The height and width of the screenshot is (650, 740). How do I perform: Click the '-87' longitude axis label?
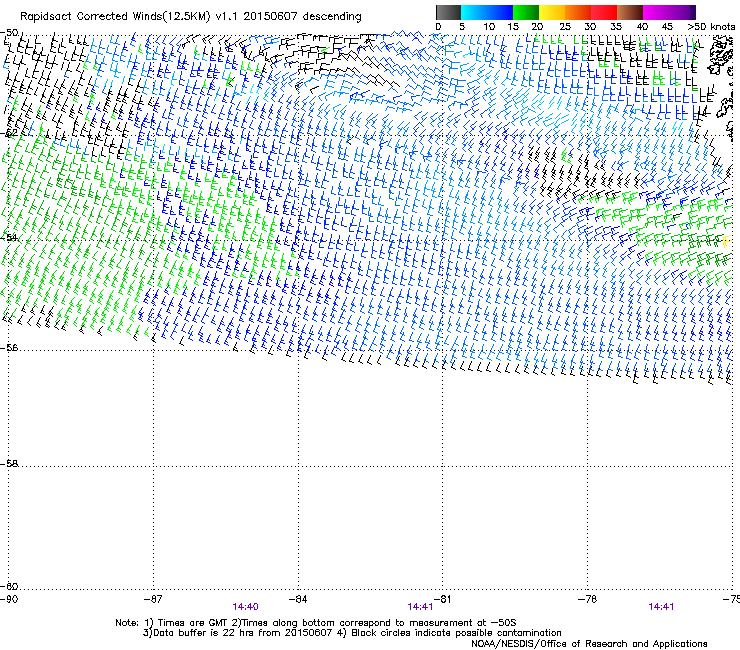click(153, 599)
